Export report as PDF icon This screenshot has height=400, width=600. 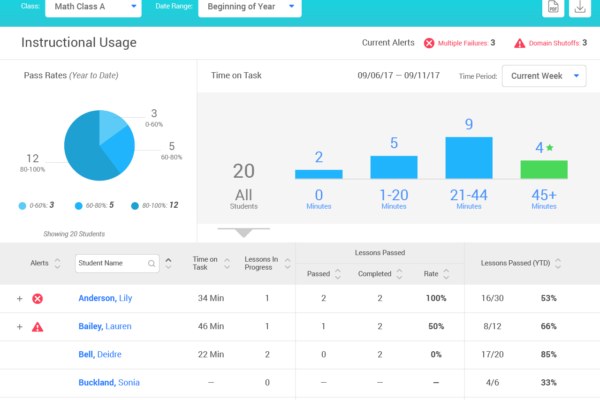tap(553, 7)
